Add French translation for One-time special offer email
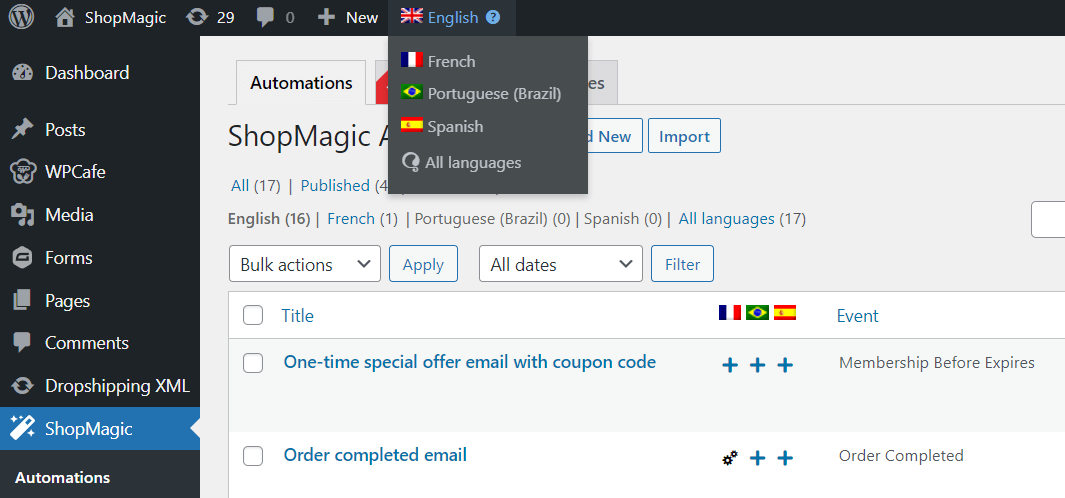Viewport: 1065px width, 498px height. click(x=729, y=366)
